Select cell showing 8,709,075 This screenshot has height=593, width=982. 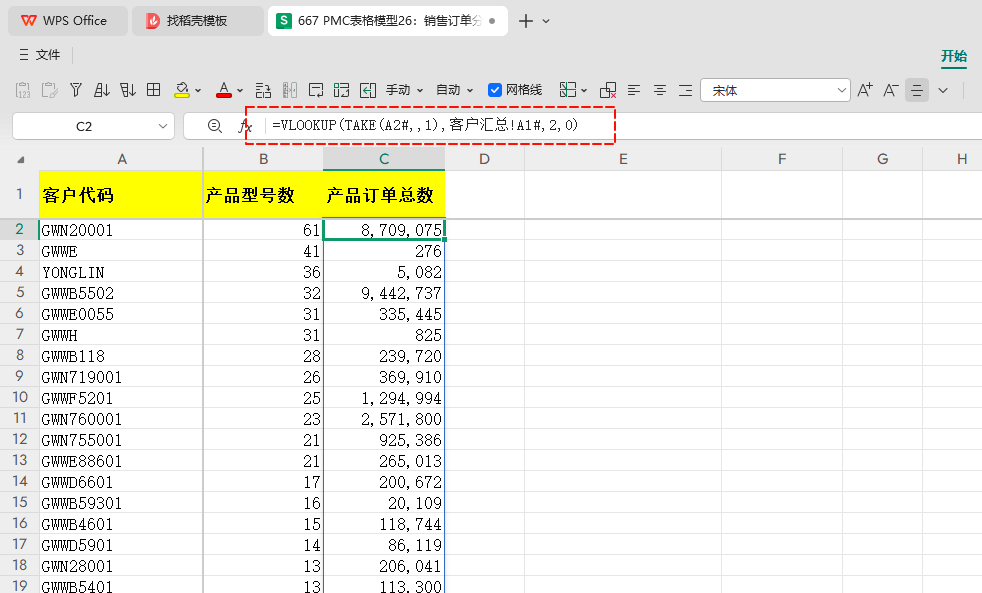[x=384, y=230]
